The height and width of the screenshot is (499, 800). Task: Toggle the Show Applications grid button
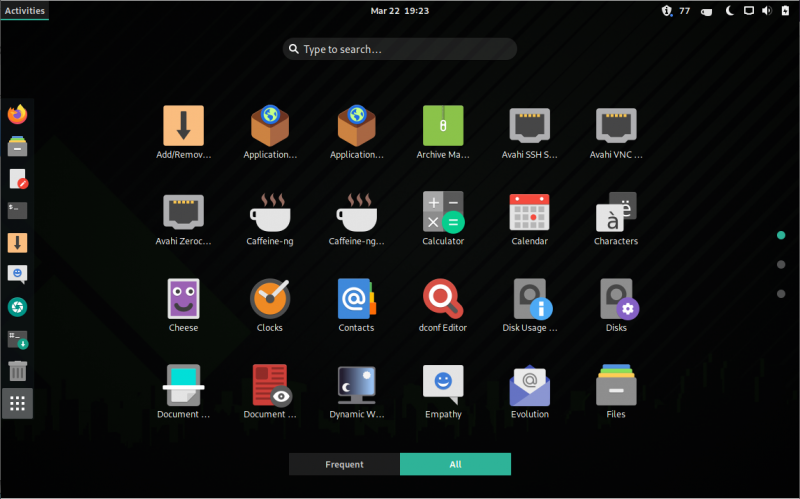click(17, 404)
